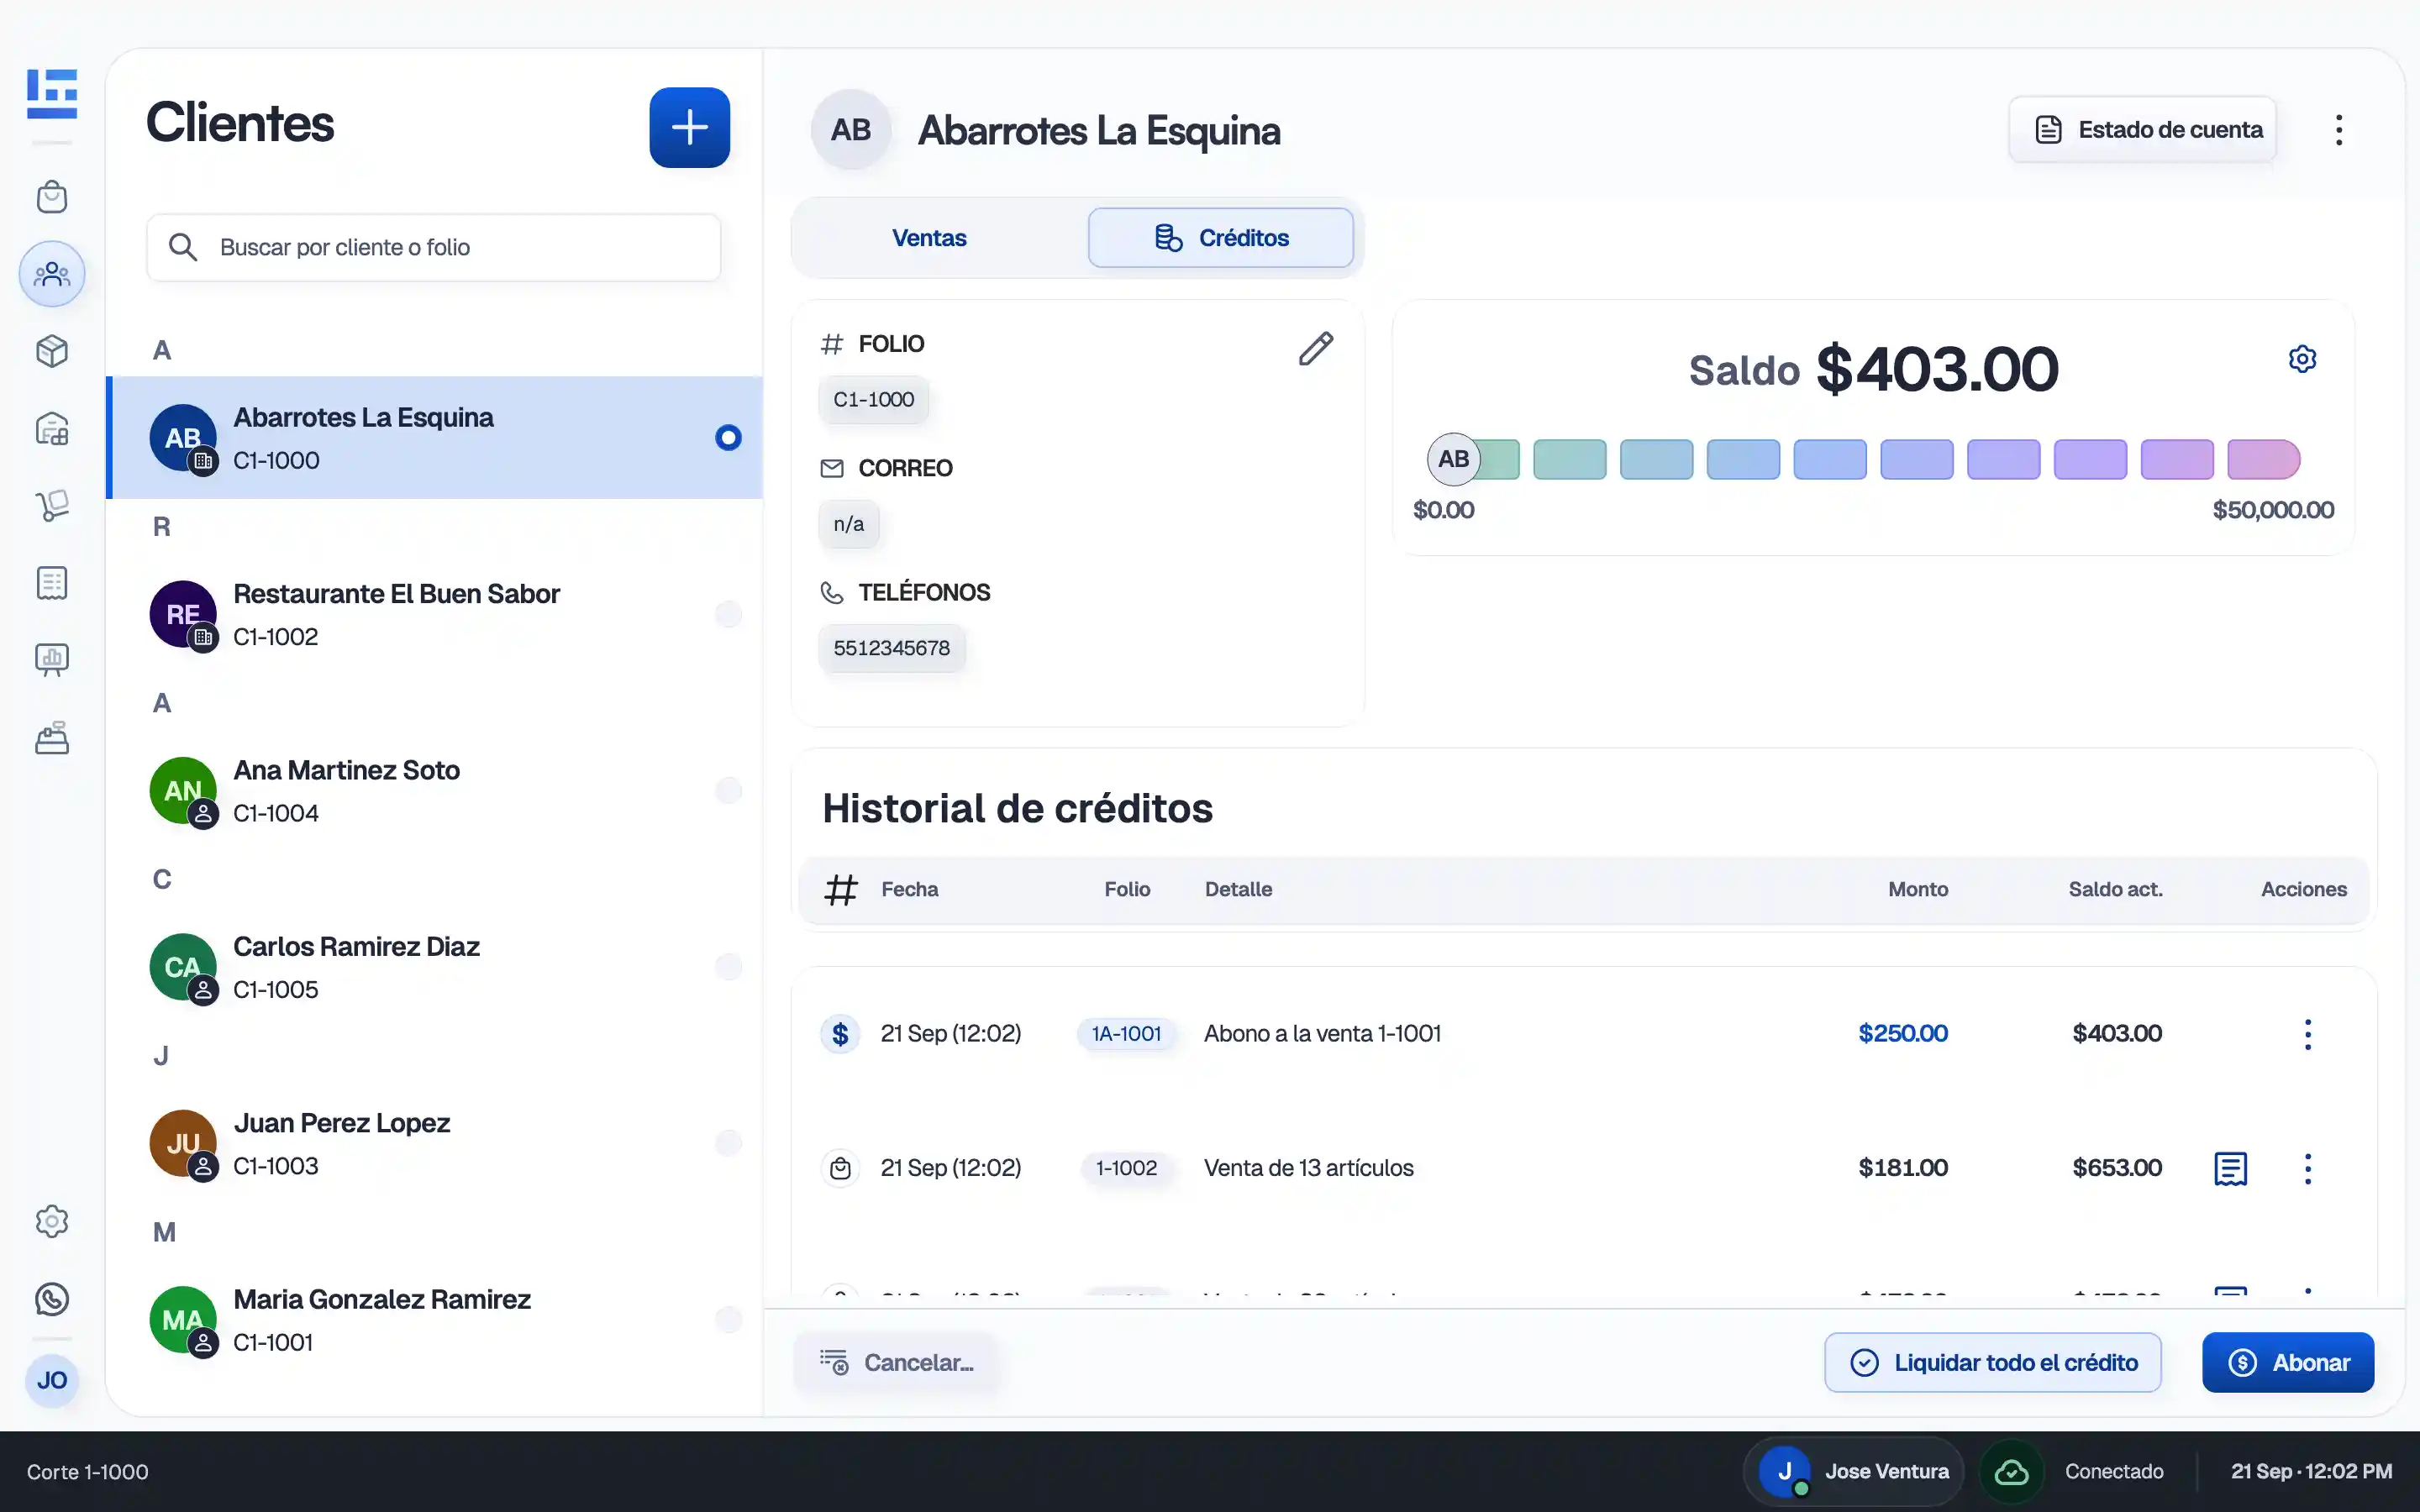Click the AB marker on credit balance bar

(1453, 459)
